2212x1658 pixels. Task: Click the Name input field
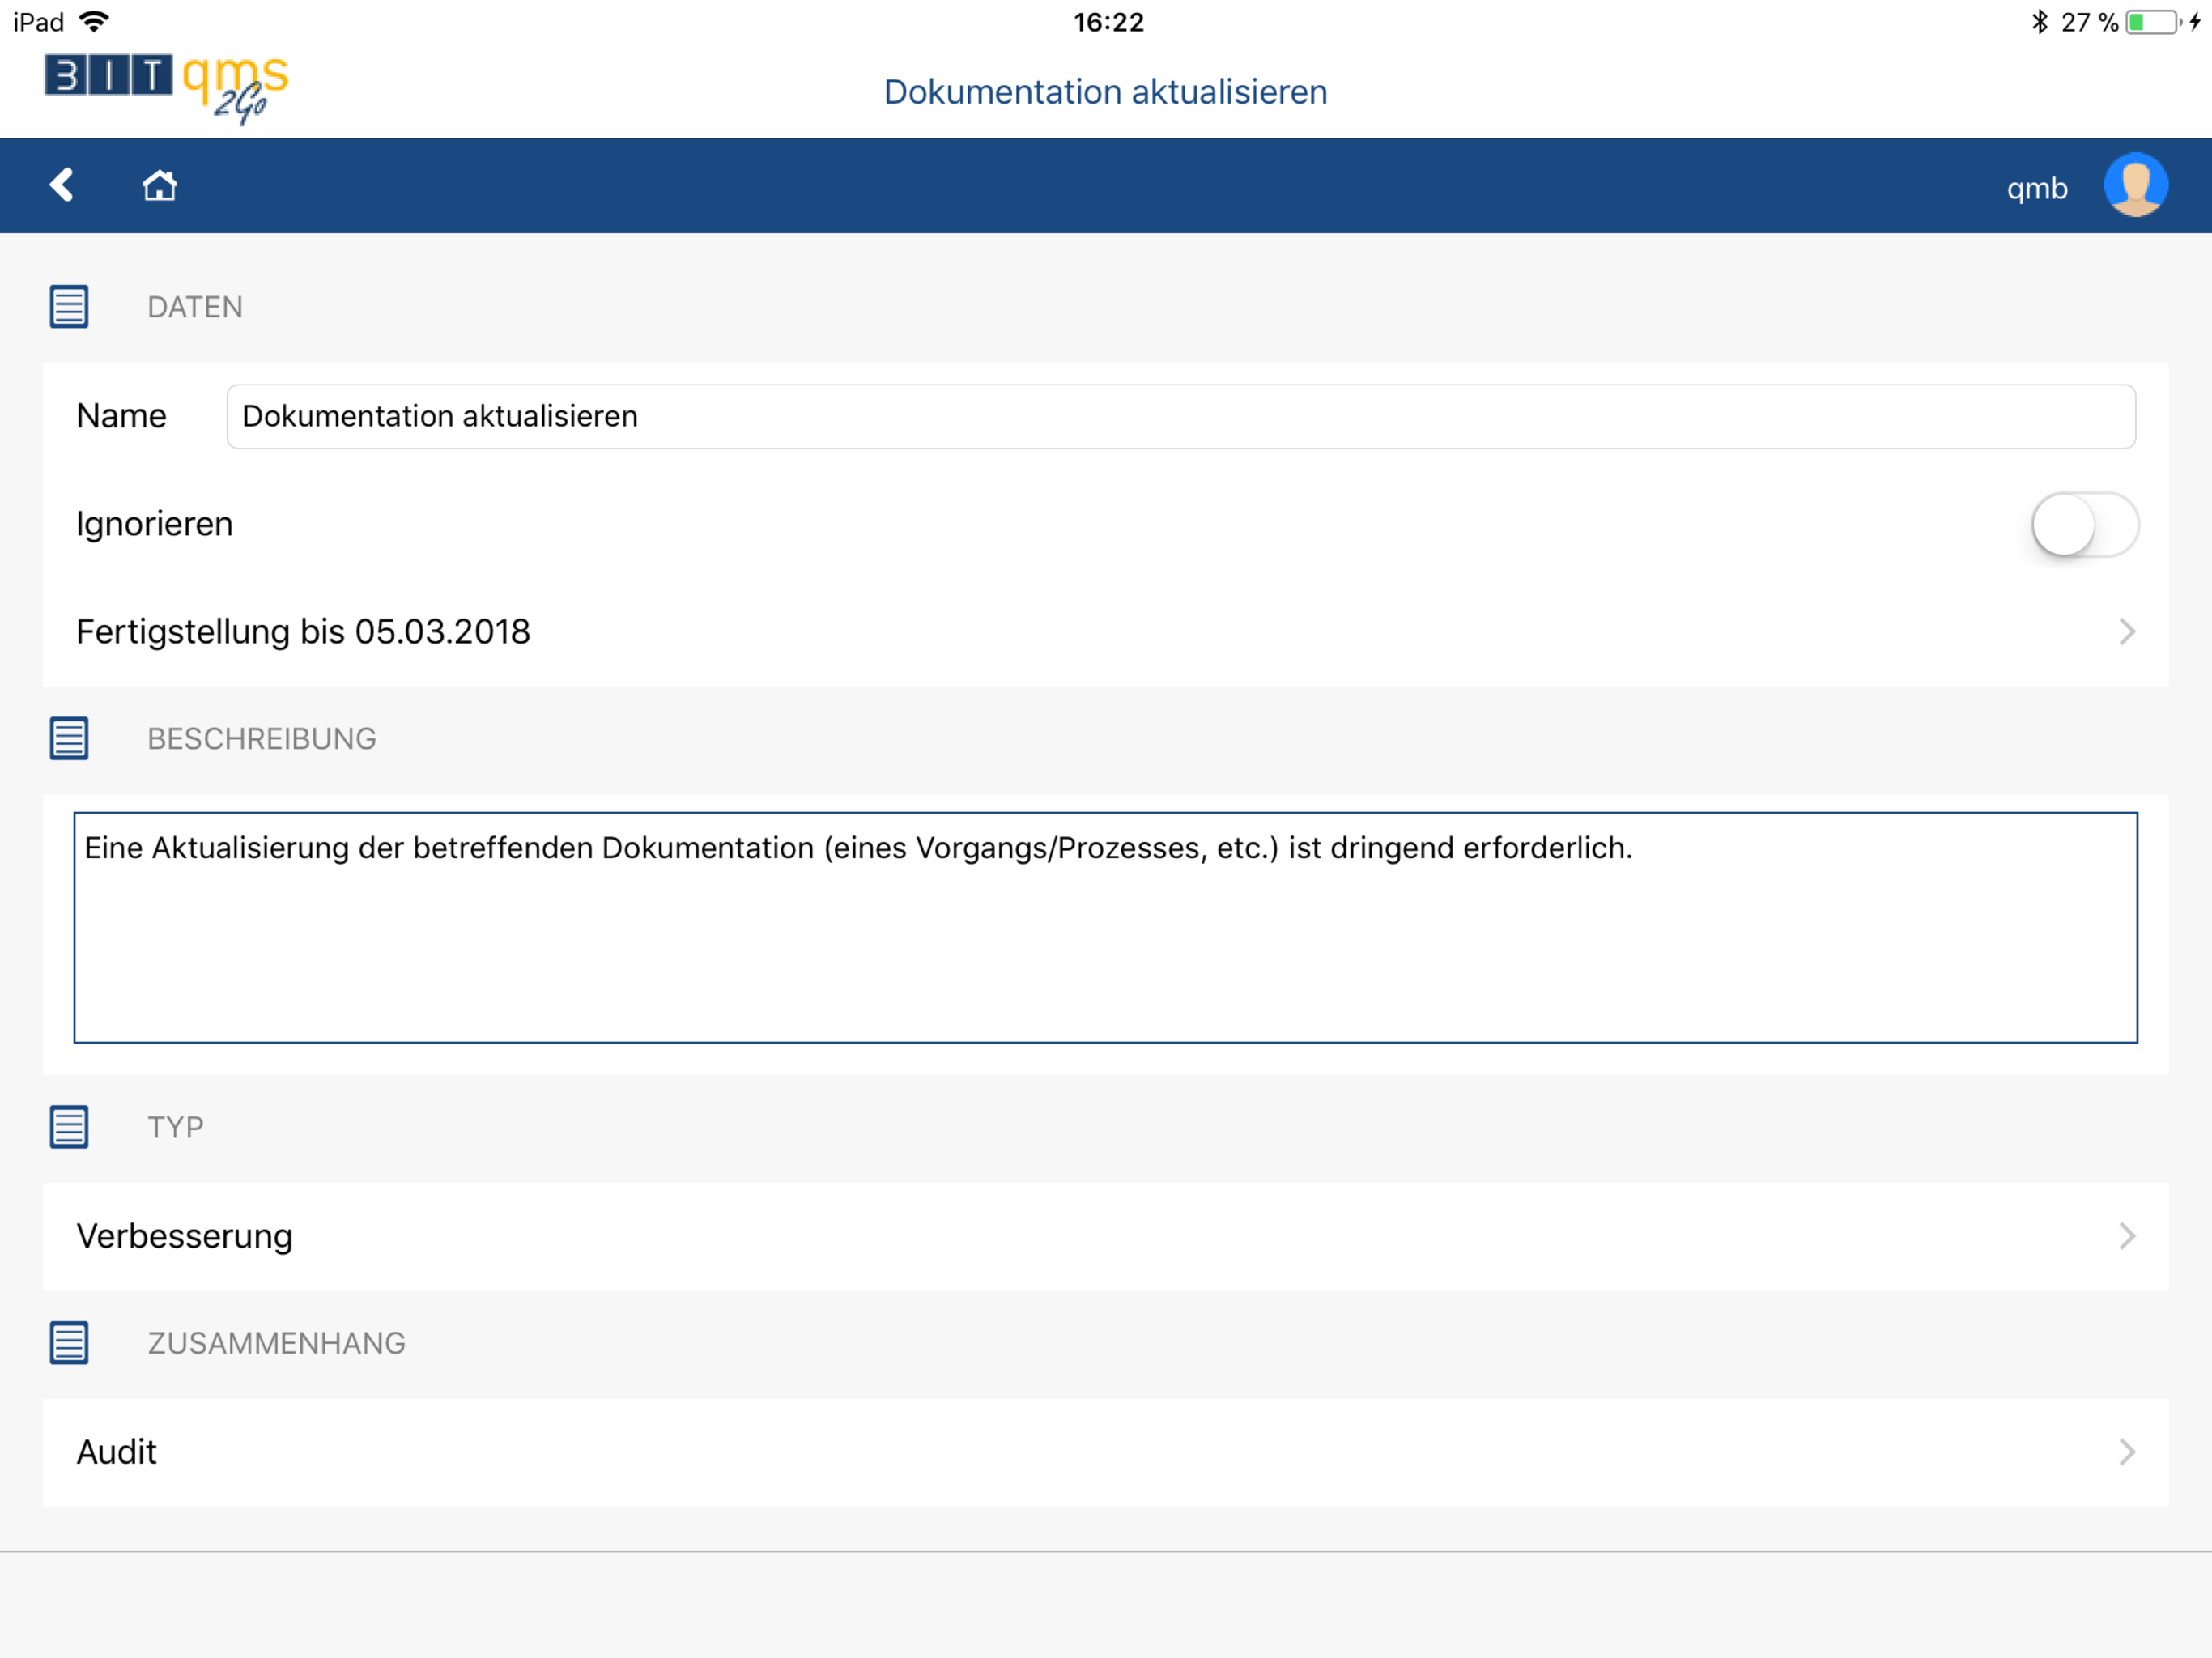1180,416
